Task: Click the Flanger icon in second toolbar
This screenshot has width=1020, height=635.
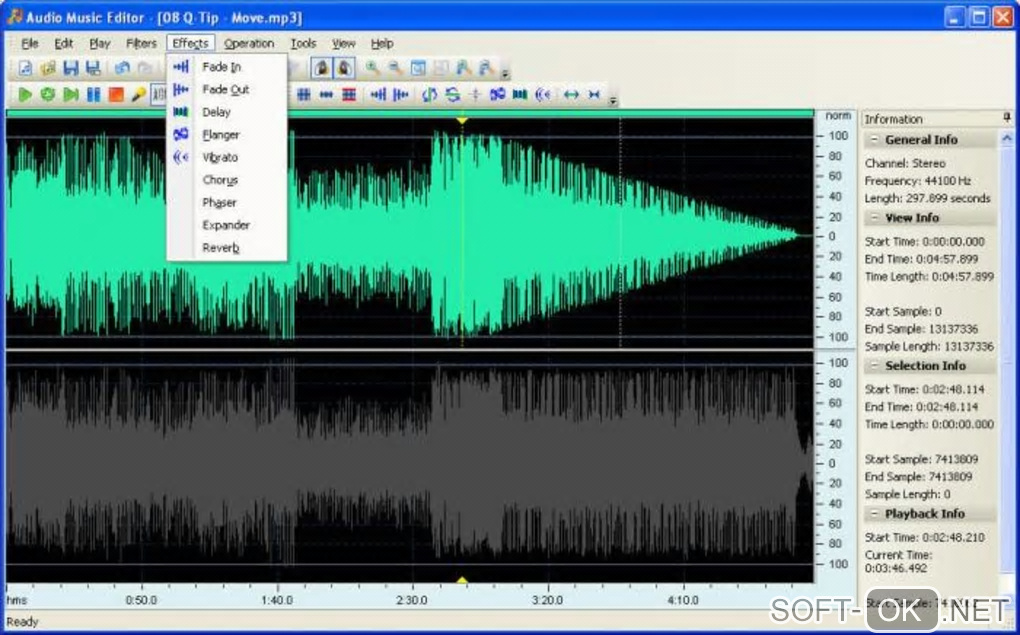Action: [498, 95]
